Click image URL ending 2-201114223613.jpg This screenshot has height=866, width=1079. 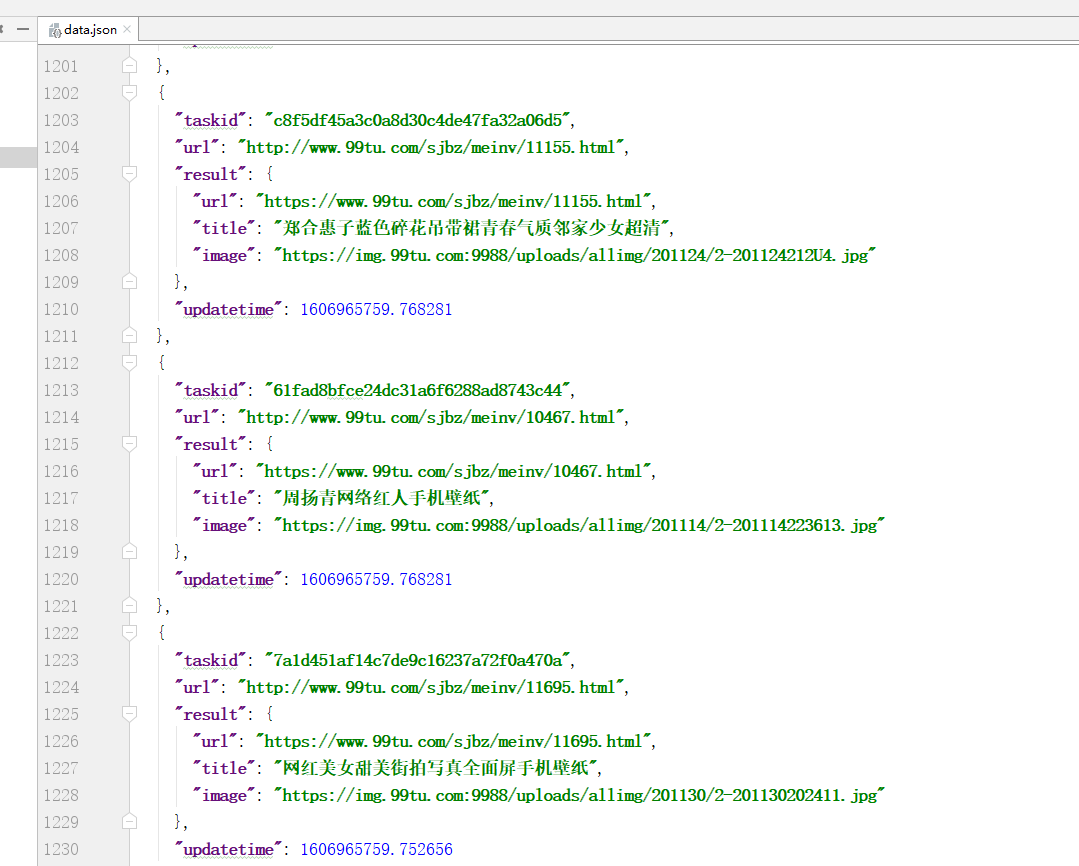[579, 525]
